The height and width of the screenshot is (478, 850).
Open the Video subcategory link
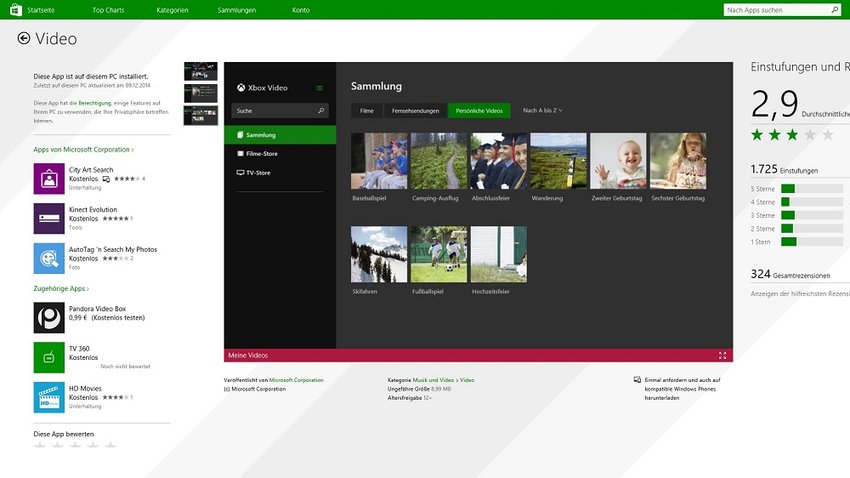pos(467,380)
